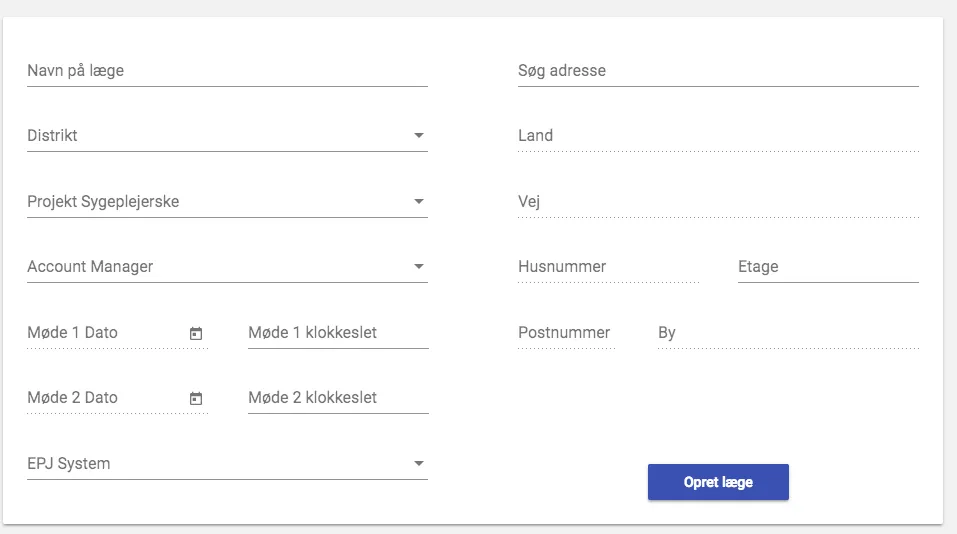957x534 pixels.
Task: Focus the Møde 1 klokkeslet field
Action: (x=337, y=333)
